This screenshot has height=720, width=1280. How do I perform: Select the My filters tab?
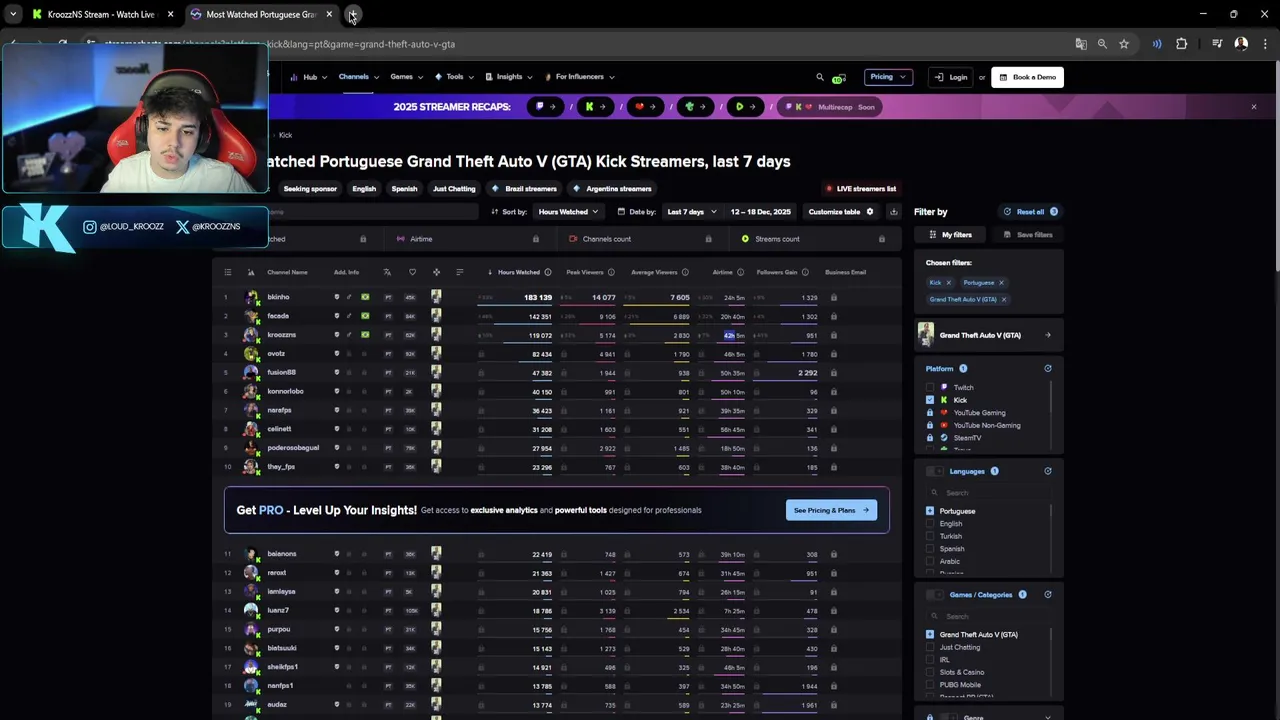[x=950, y=235]
